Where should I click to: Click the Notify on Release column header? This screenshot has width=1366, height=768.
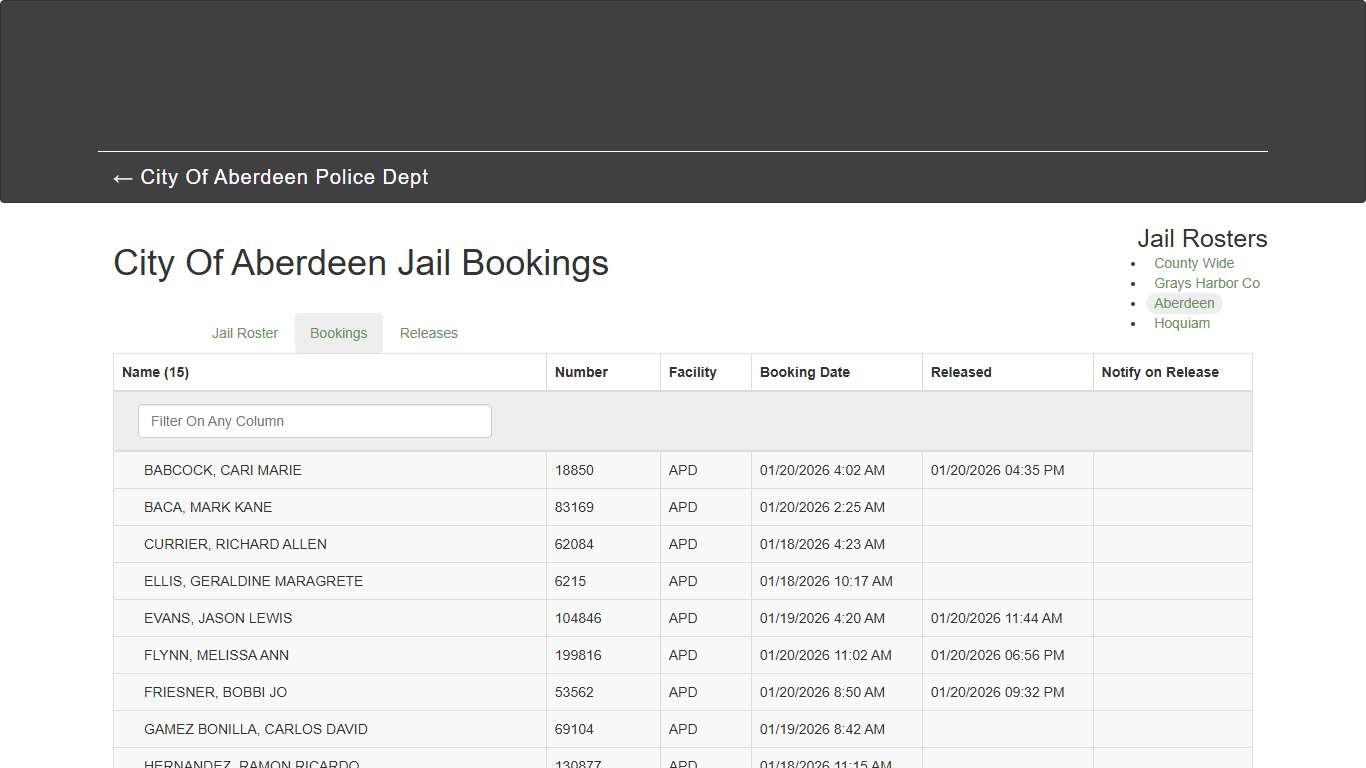pos(1160,371)
